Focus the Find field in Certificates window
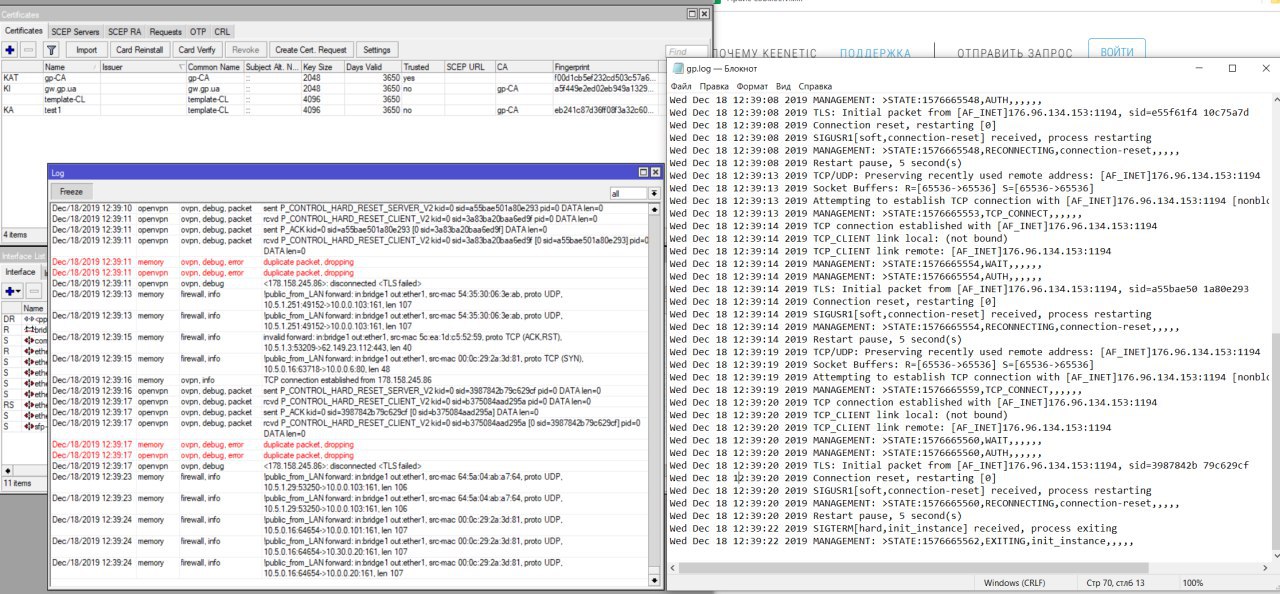This screenshot has width=1280, height=594. [686, 52]
